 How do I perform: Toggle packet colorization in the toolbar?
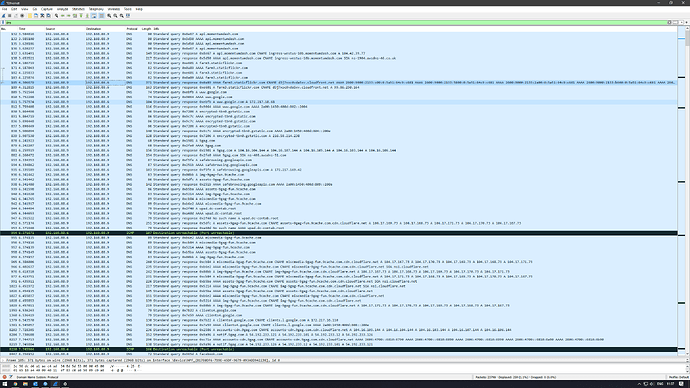[102, 15]
